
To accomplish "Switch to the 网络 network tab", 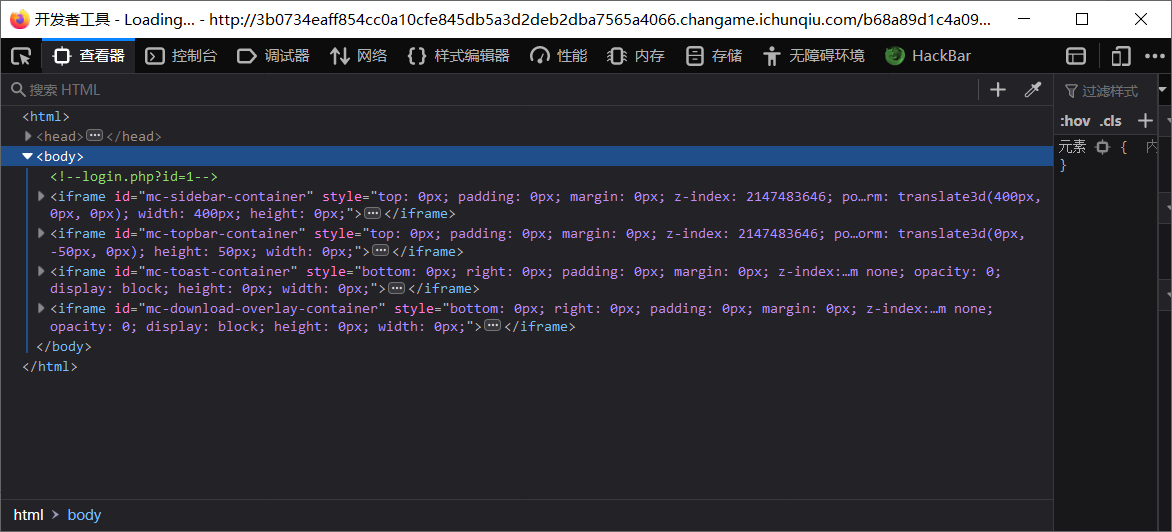I will click(360, 55).
